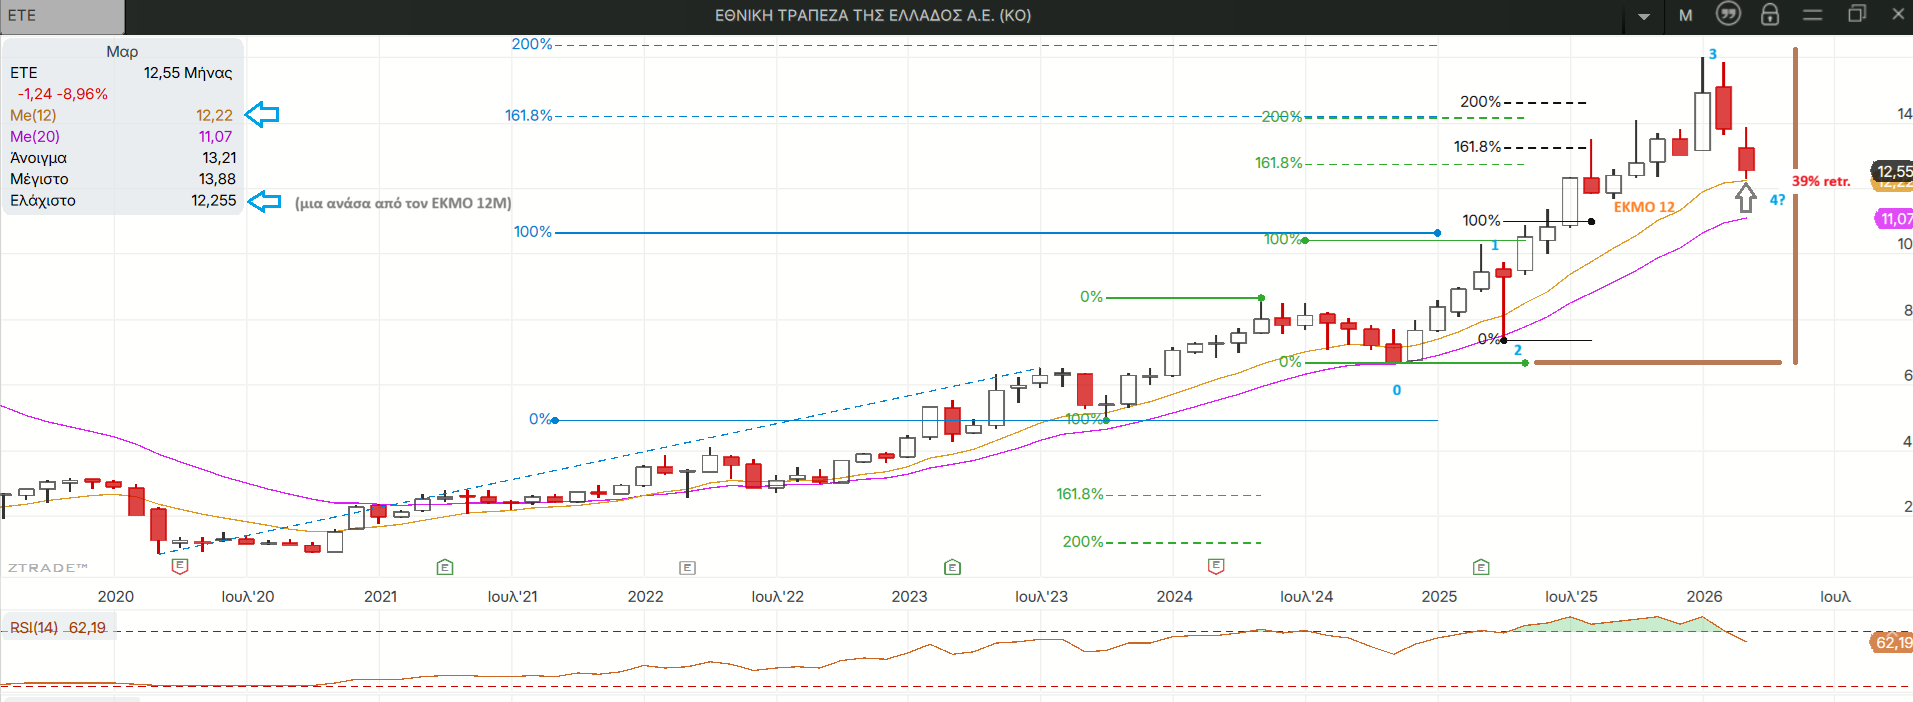The width and height of the screenshot is (1913, 702).
Task: Click the magenta 11,07 price tag on axis
Action: (x=1894, y=218)
